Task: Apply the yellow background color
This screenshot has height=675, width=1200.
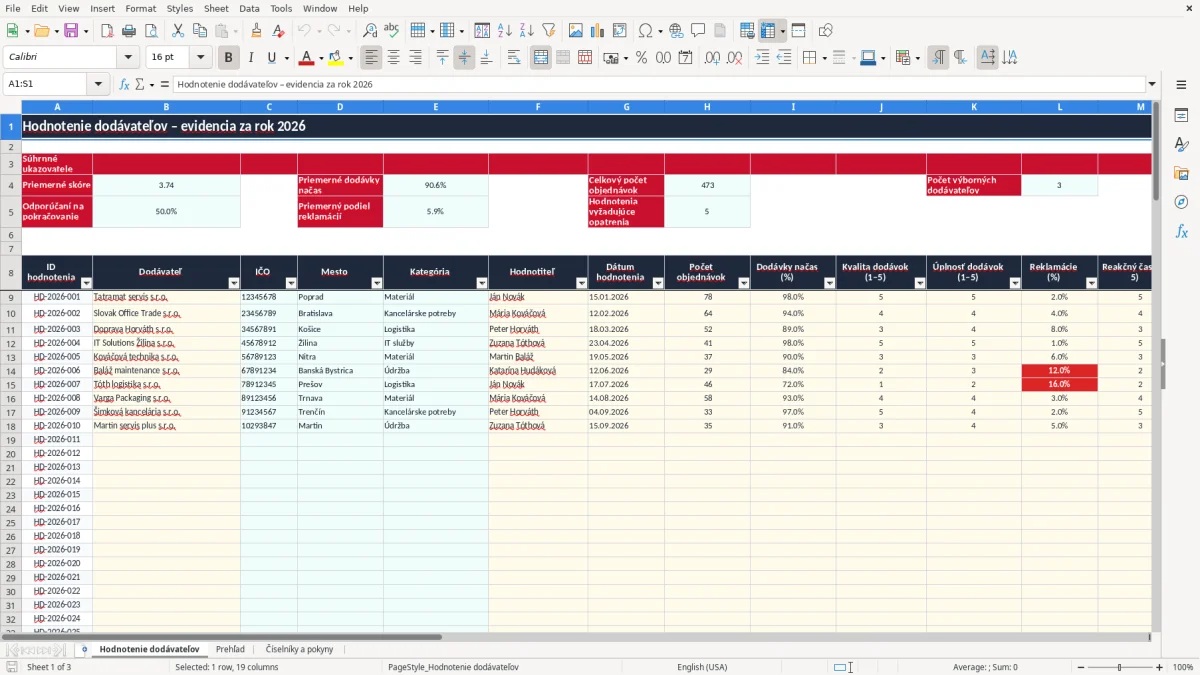Action: coord(335,58)
